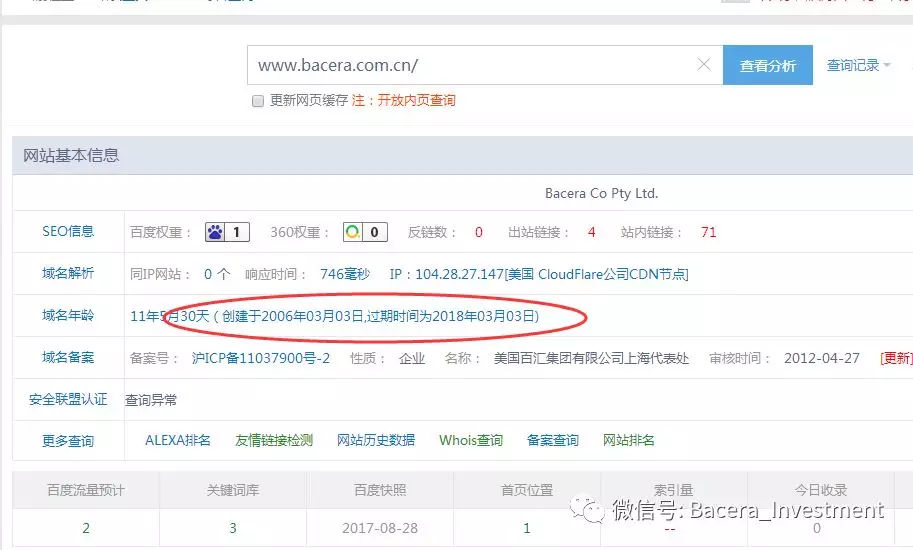The height and width of the screenshot is (550, 913).
Task: Click the company name 美国百汇集团有限公司上海代表处
Action: tap(591, 358)
